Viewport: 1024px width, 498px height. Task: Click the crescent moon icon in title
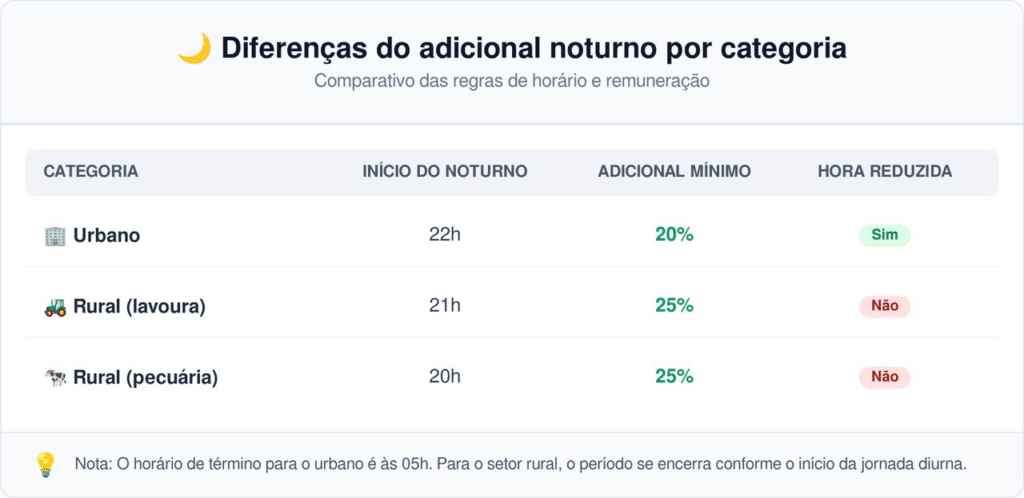point(195,49)
